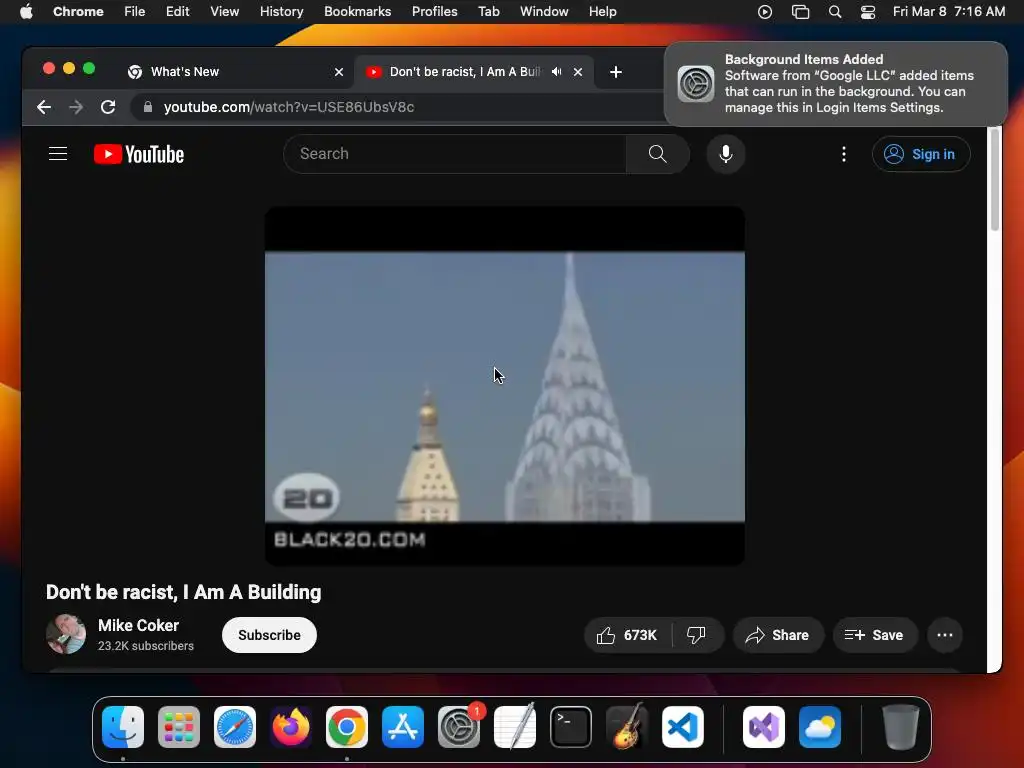Launch Firefox from the Dock
Viewport: 1024px width, 768px height.
(291, 727)
